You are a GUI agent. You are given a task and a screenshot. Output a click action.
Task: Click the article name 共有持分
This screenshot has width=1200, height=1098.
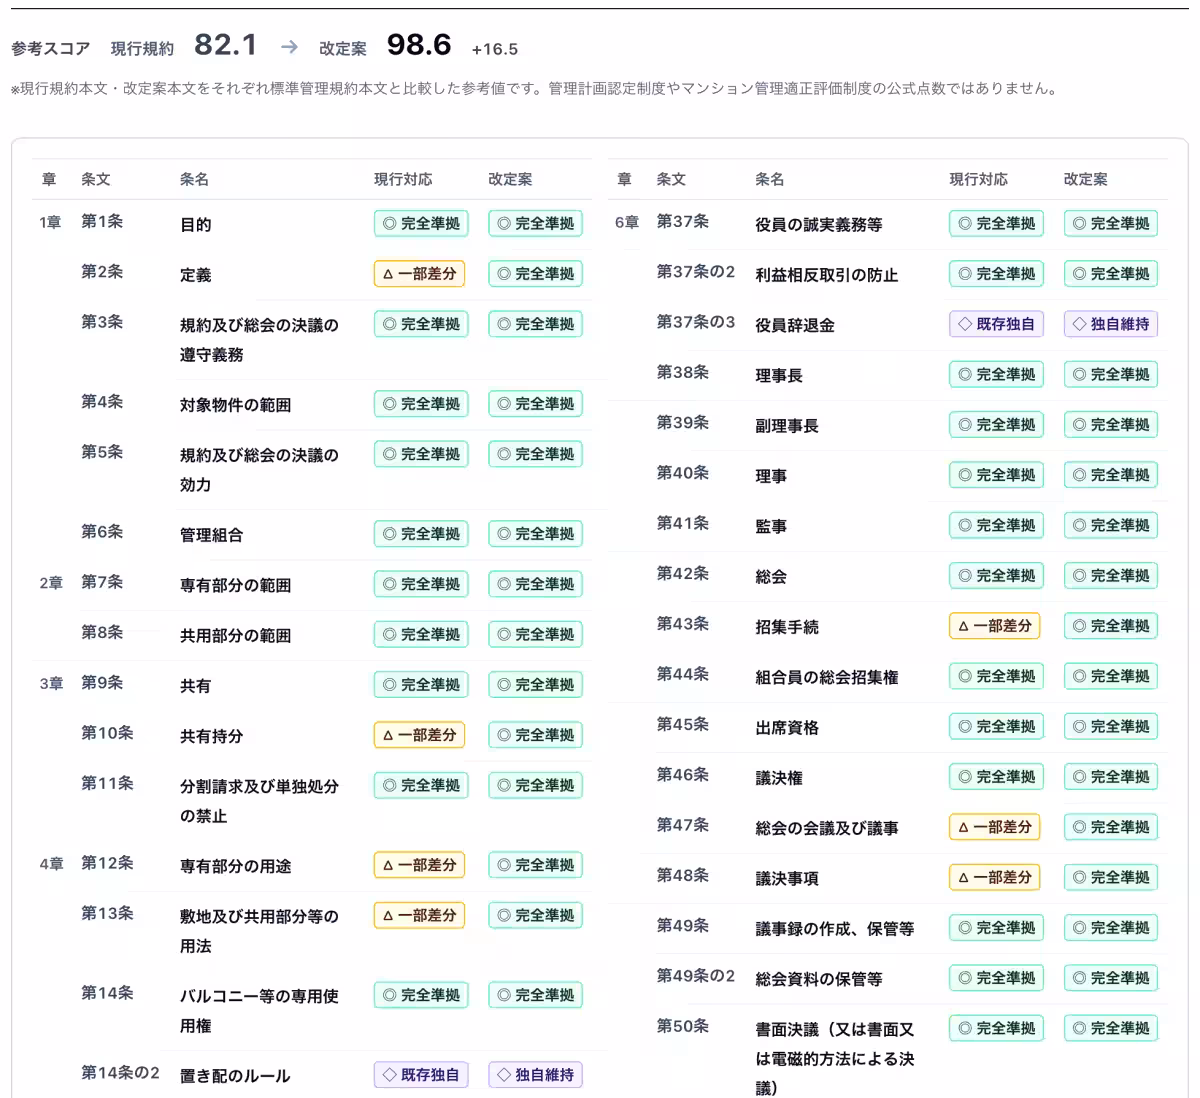(x=211, y=736)
